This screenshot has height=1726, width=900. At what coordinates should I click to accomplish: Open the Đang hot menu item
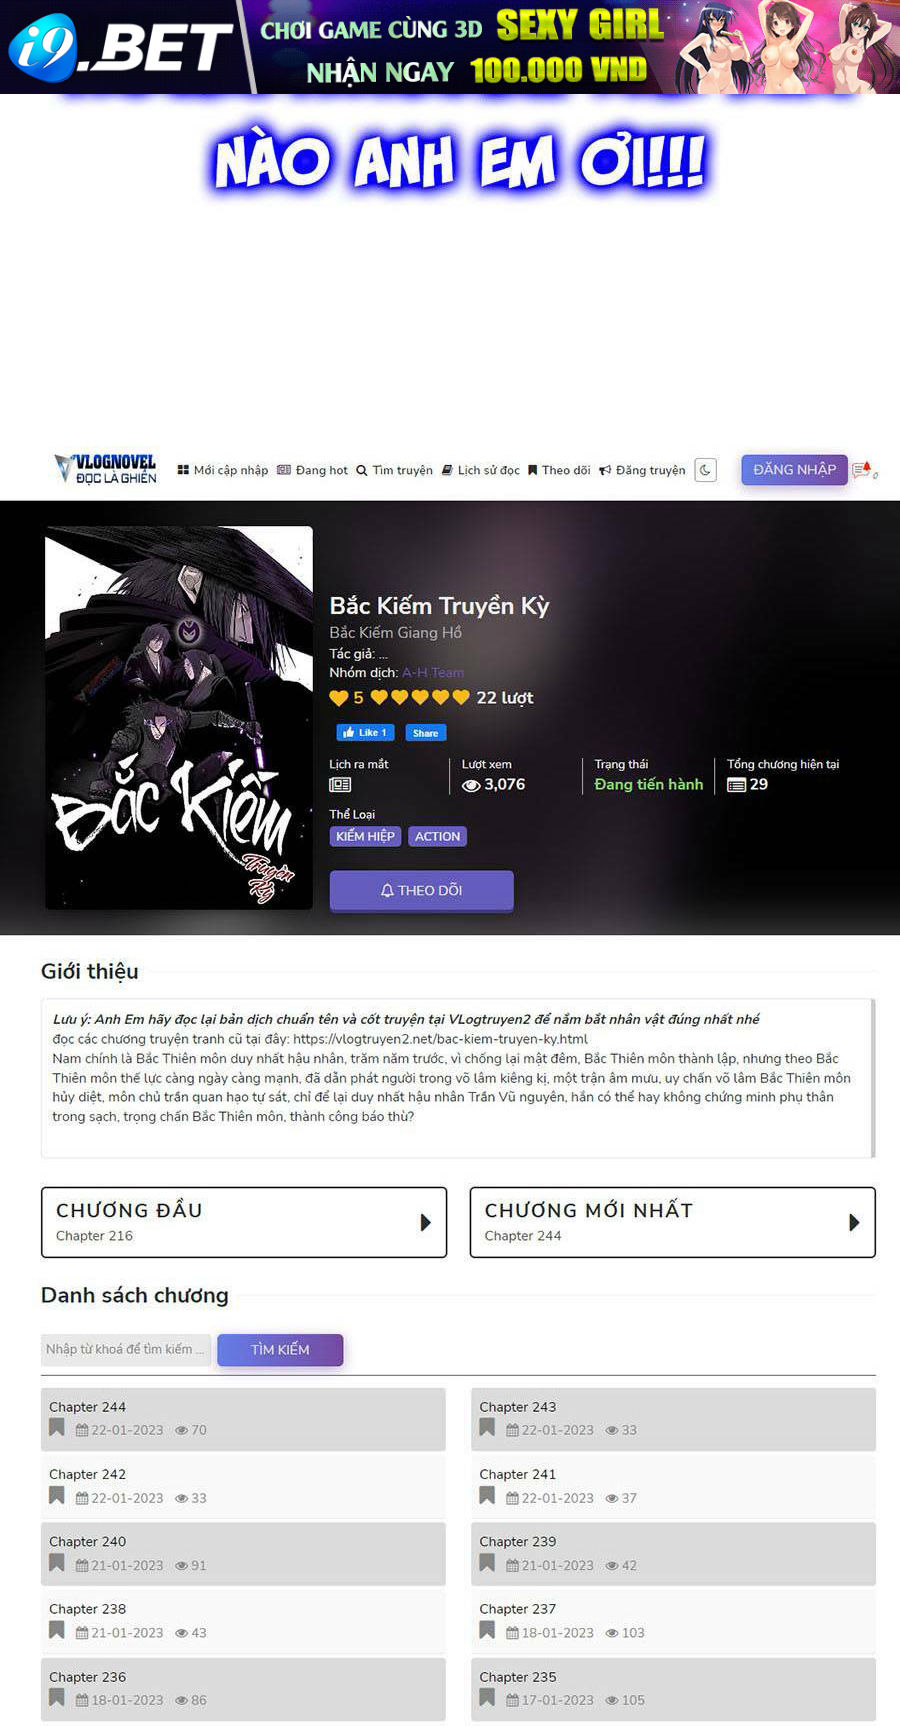pos(312,470)
